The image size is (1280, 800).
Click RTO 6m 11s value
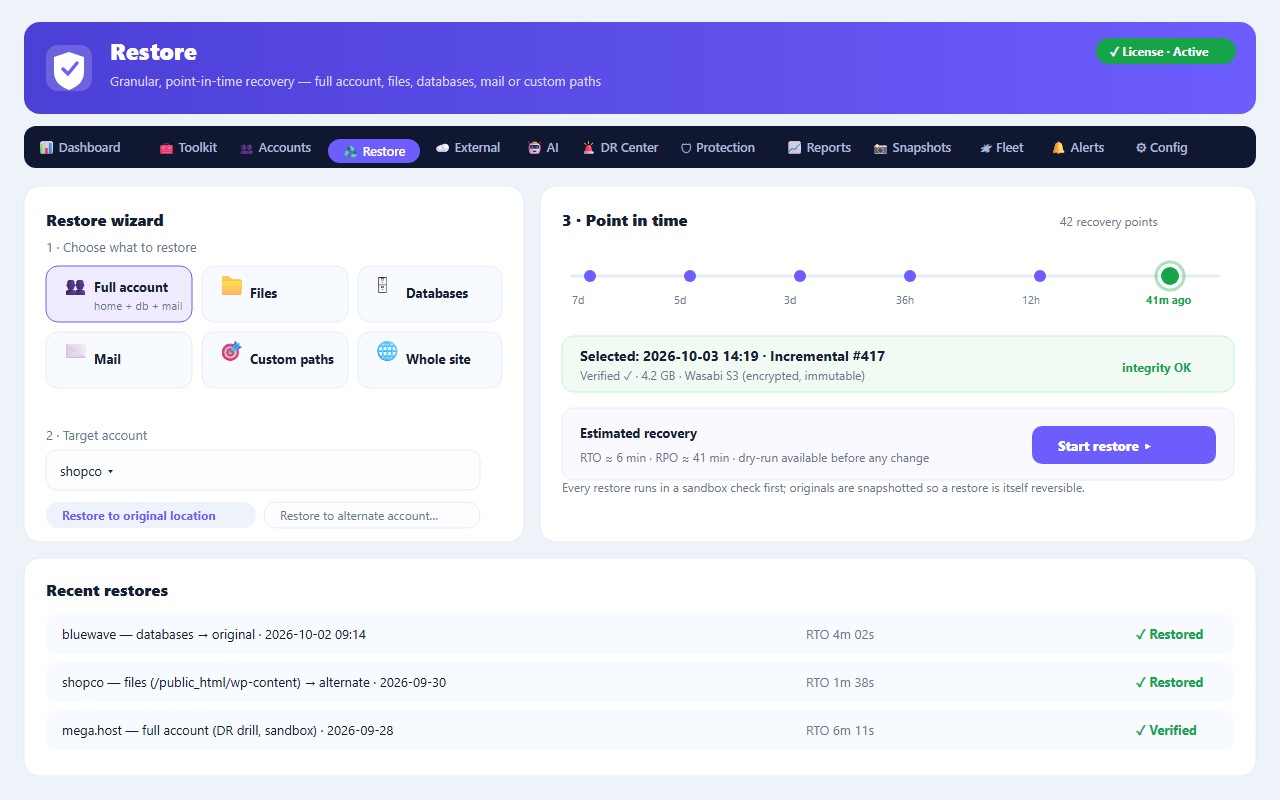(x=840, y=730)
